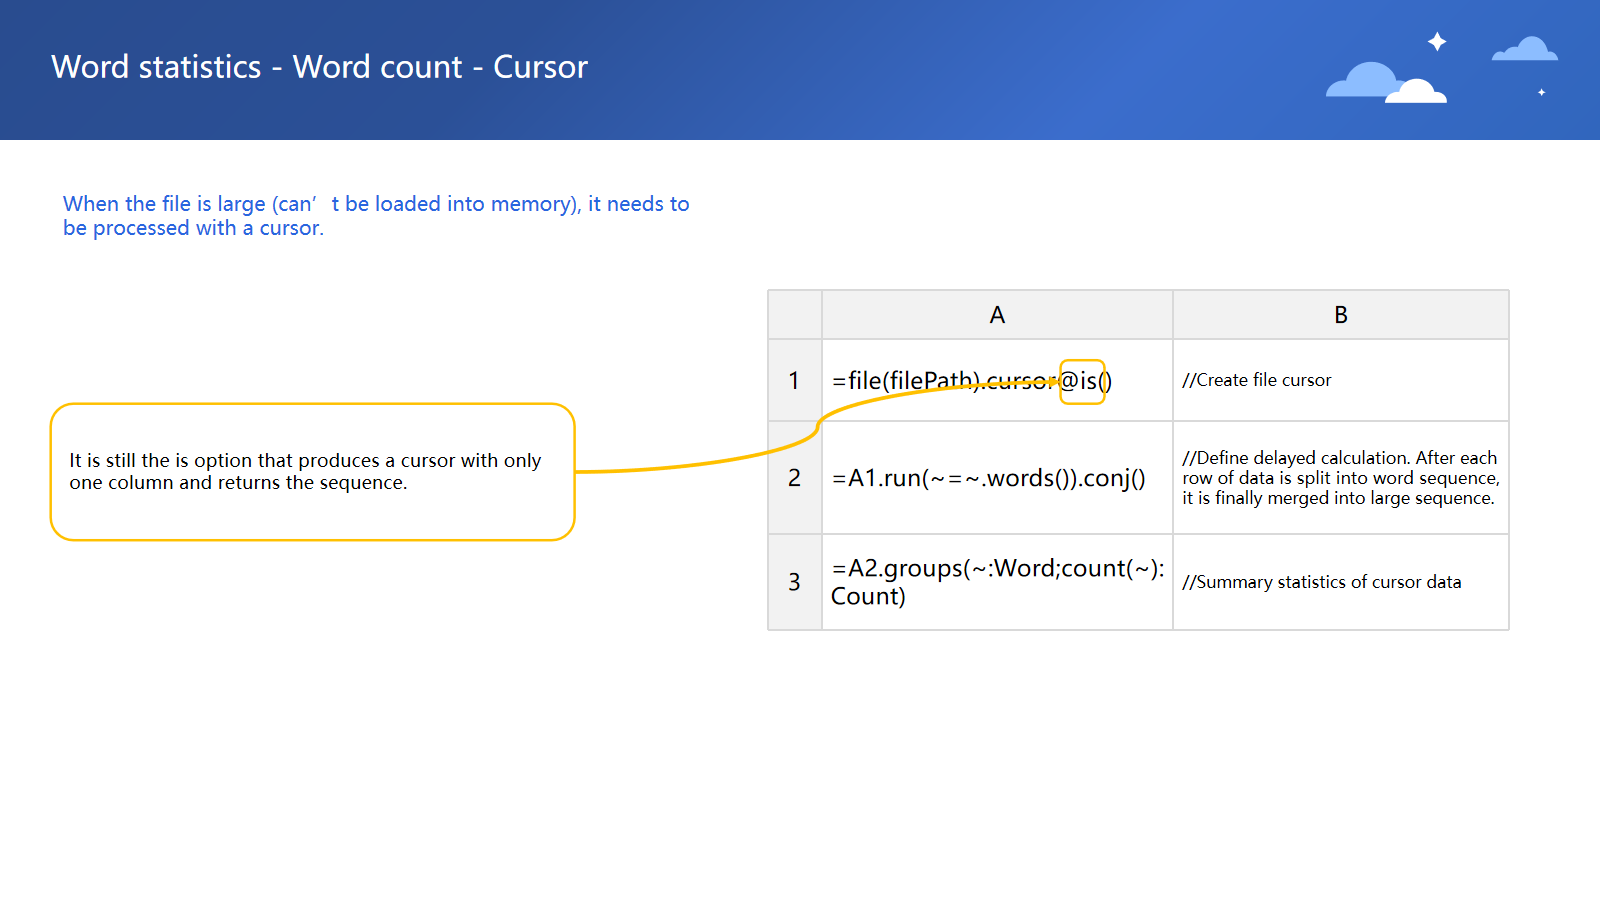
Task: Click the '//Summary statistics of cursor data' cell
Action: click(x=1340, y=582)
